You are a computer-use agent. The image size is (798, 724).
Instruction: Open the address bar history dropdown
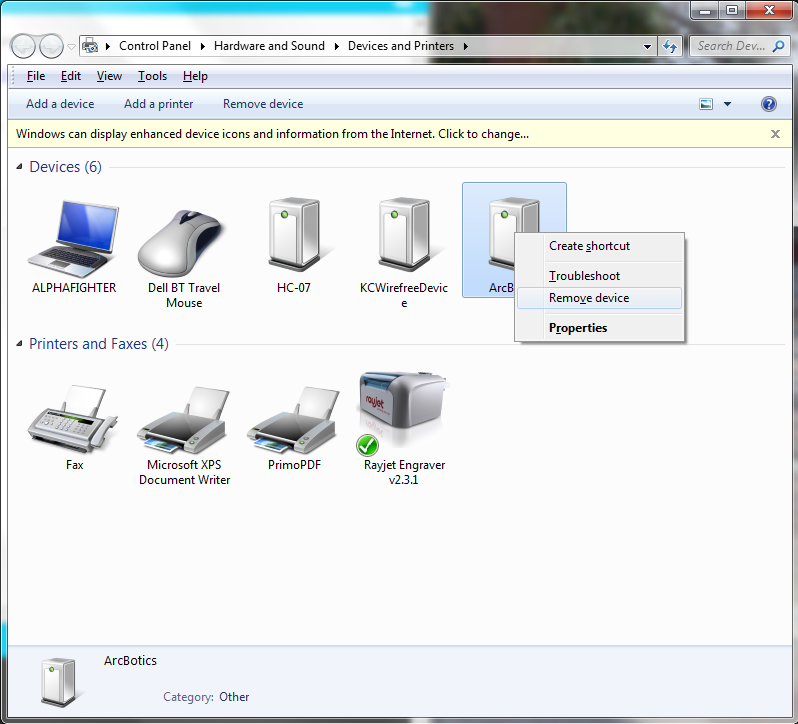tap(647, 46)
